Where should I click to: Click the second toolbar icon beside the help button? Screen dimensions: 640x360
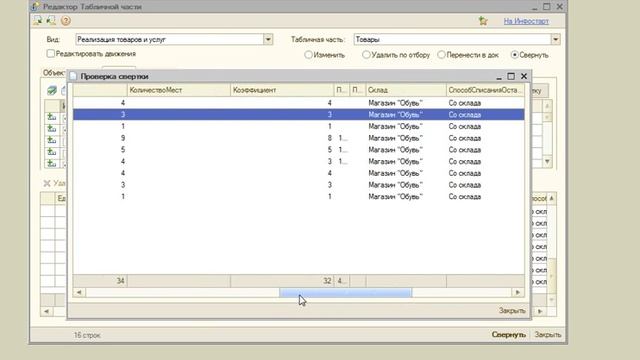coord(51,20)
